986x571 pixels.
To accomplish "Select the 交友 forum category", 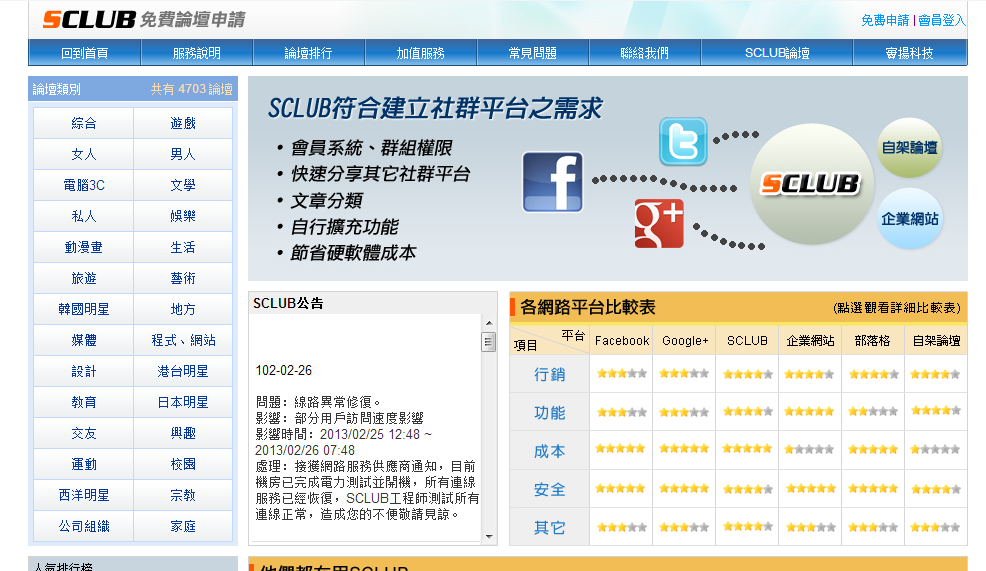I will pyautogui.click(x=84, y=433).
